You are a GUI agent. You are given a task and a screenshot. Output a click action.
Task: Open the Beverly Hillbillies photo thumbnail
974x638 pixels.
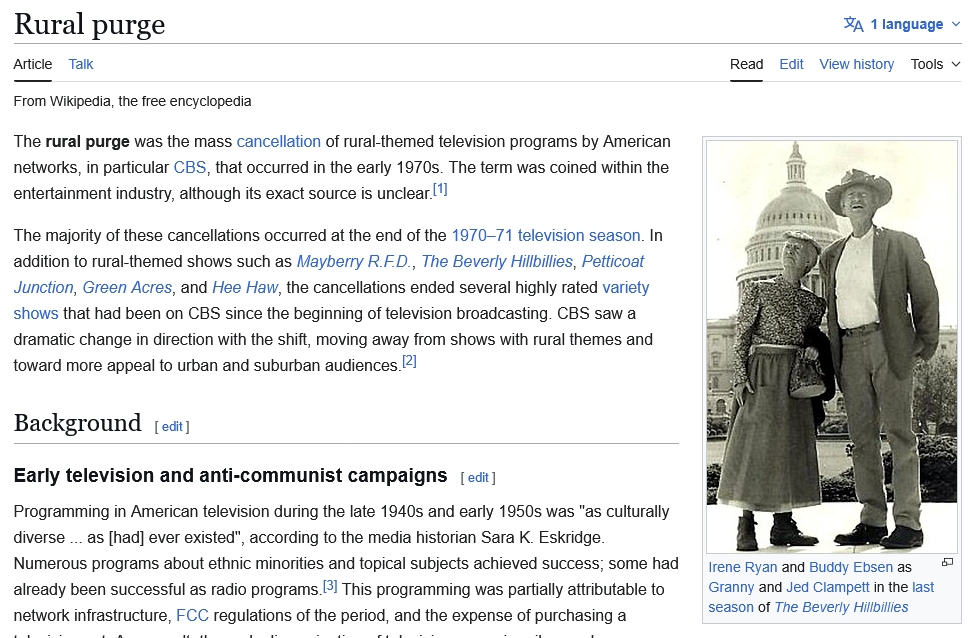(x=831, y=346)
